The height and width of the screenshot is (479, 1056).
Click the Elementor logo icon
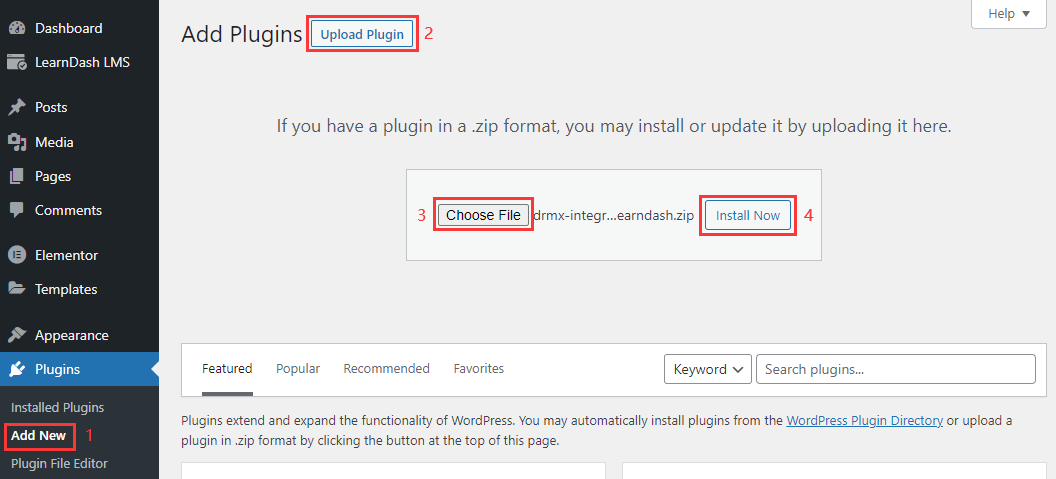(17, 255)
